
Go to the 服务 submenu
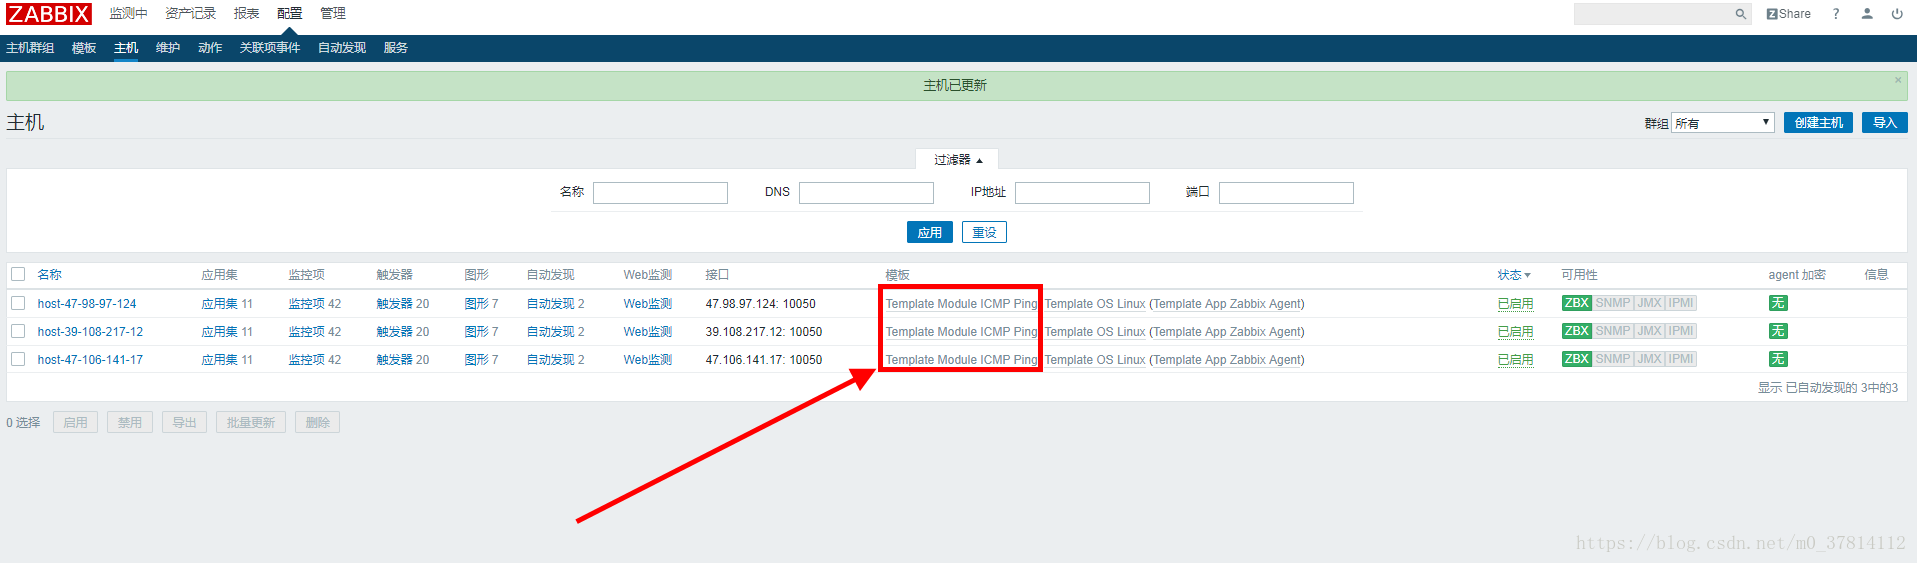396,48
